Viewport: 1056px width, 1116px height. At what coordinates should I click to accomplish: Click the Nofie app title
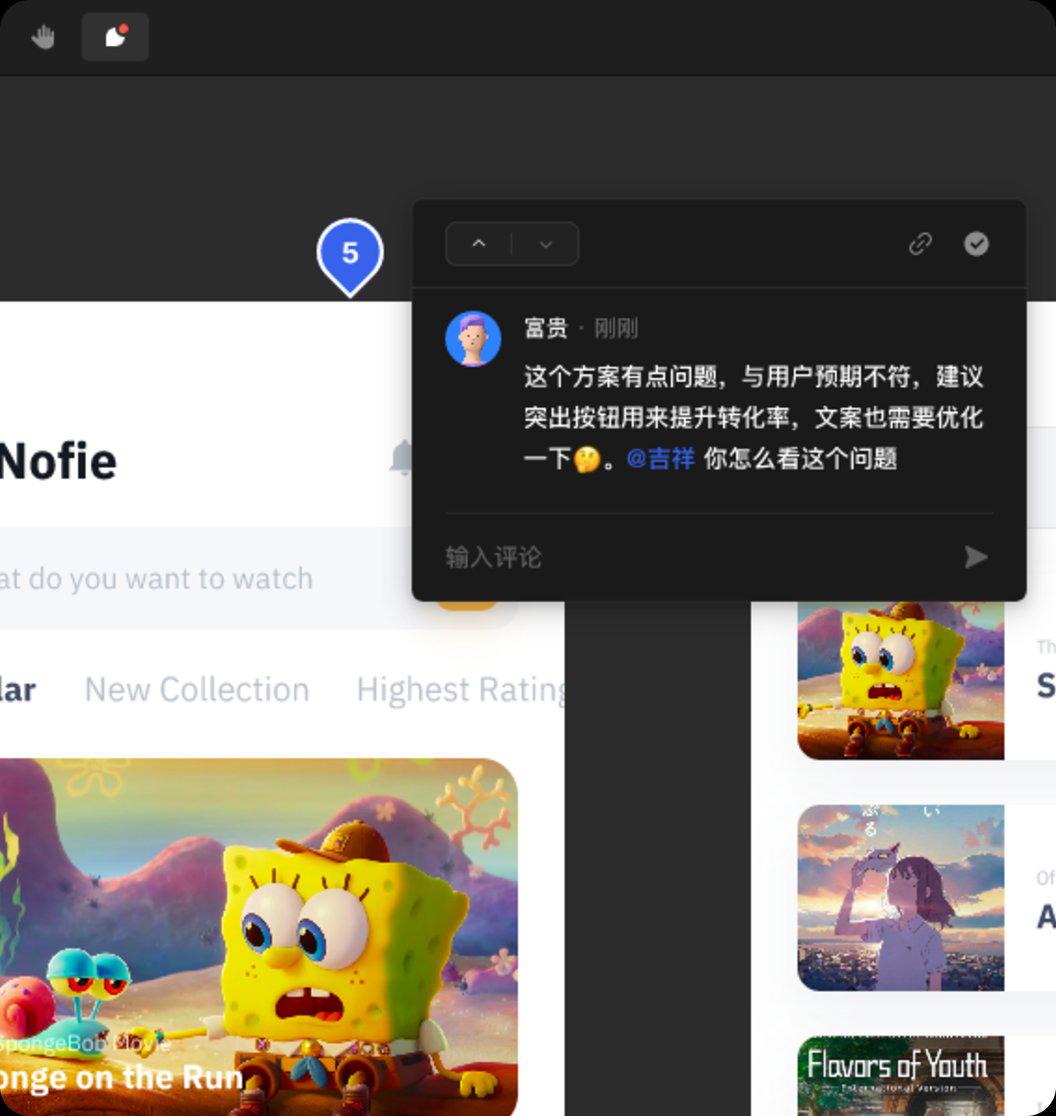pos(58,461)
